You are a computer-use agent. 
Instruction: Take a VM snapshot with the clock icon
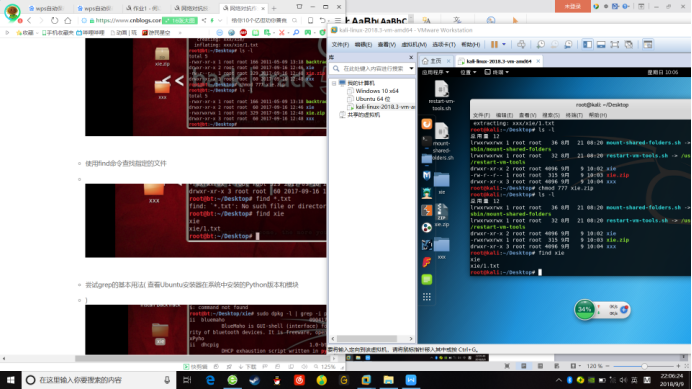pos(541,45)
